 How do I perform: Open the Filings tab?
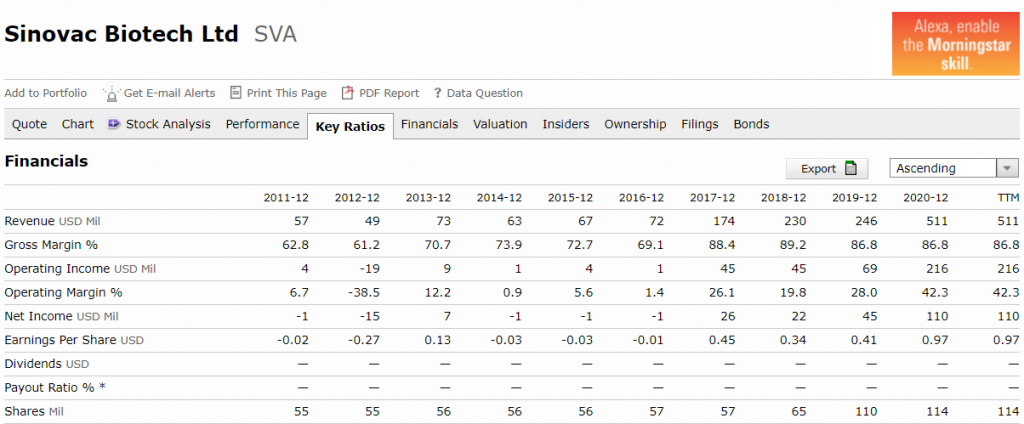tap(699, 124)
